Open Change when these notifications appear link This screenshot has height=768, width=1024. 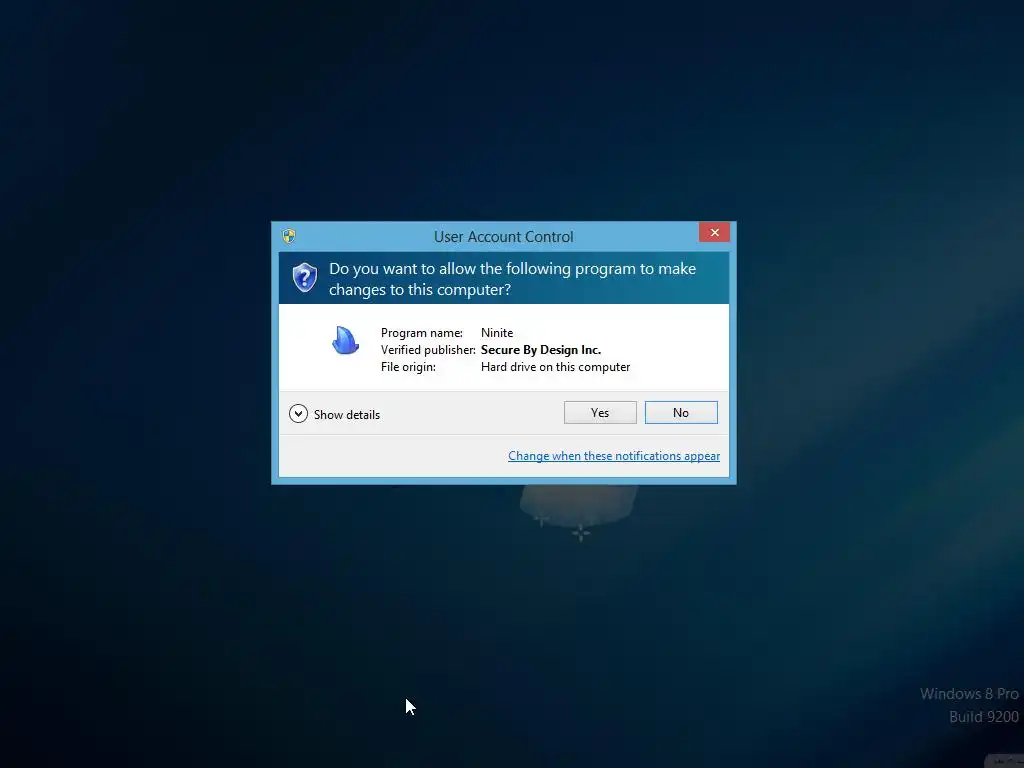click(x=614, y=456)
